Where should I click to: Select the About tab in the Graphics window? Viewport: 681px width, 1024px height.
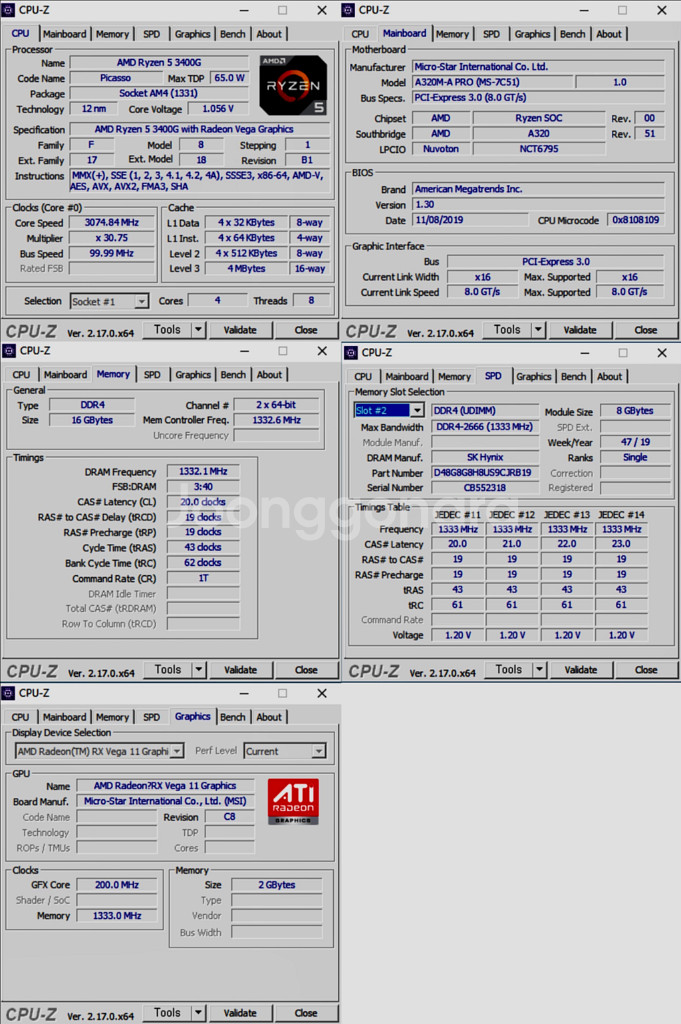pyautogui.click(x=269, y=717)
